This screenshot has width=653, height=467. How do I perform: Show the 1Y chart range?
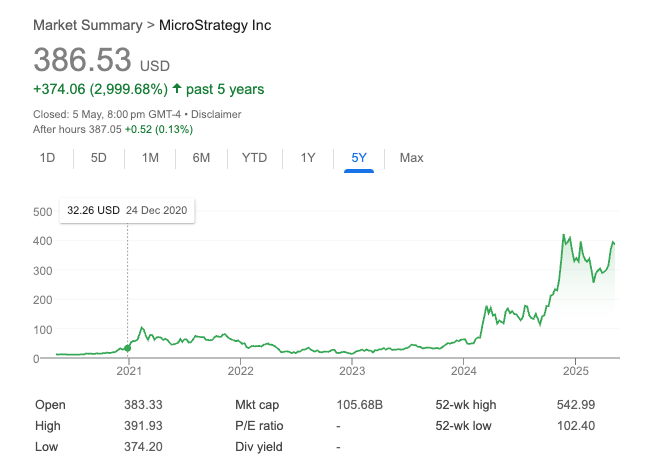click(308, 158)
